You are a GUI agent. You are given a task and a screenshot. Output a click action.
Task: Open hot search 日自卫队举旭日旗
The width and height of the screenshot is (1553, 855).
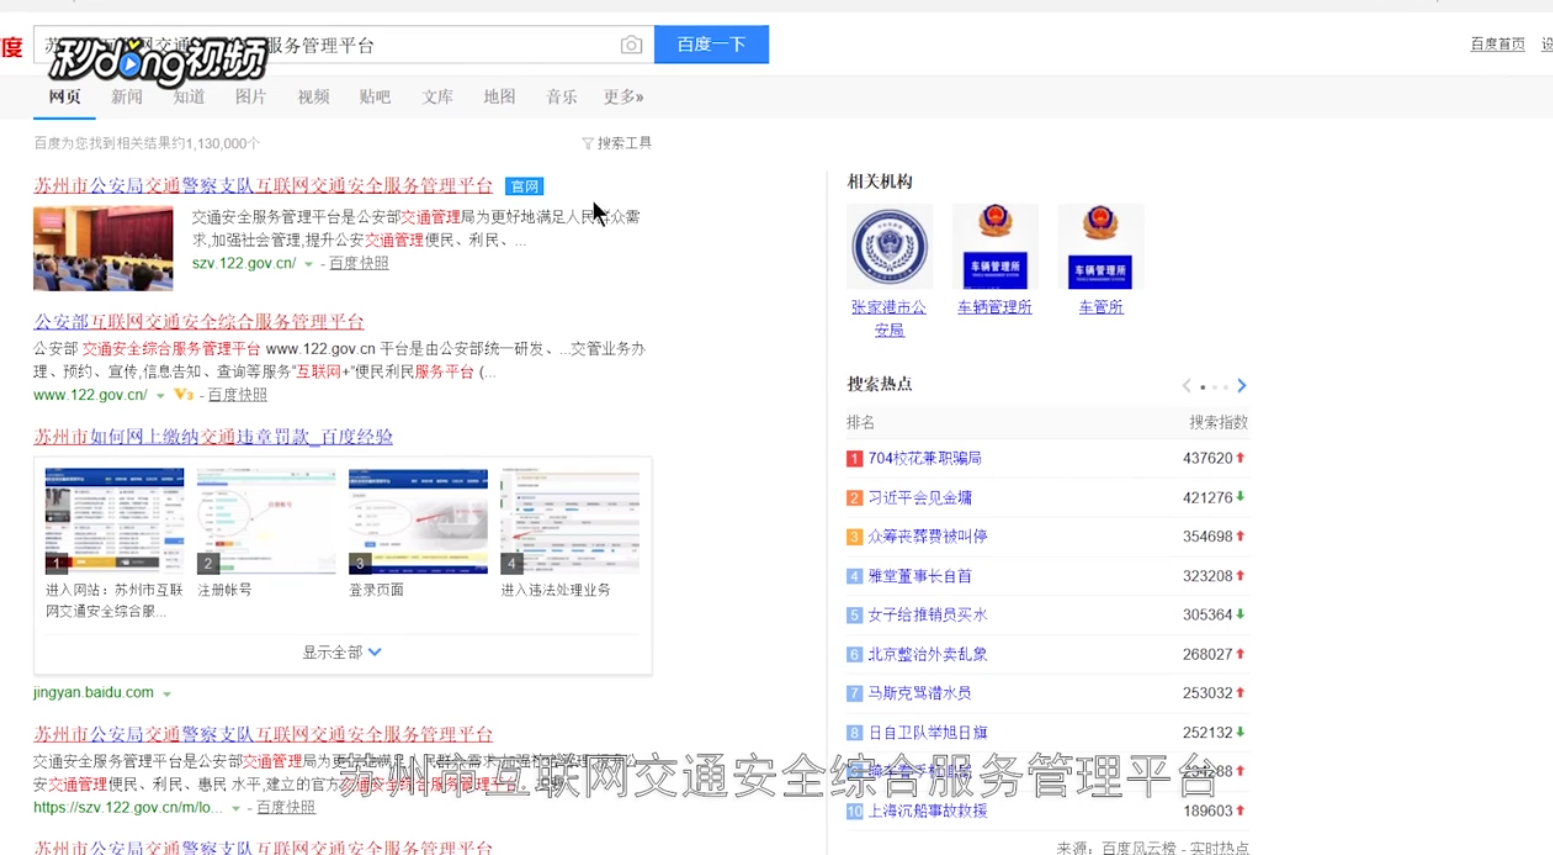928,733
